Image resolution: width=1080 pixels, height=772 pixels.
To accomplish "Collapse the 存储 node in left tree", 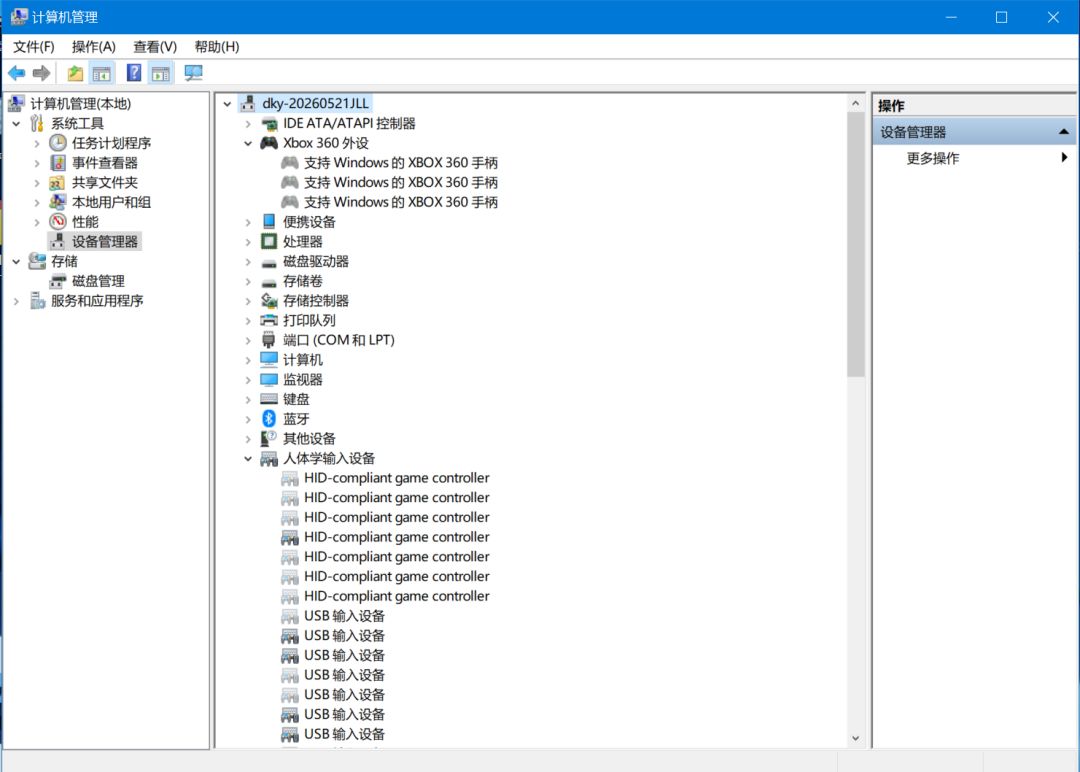I will 17,262.
